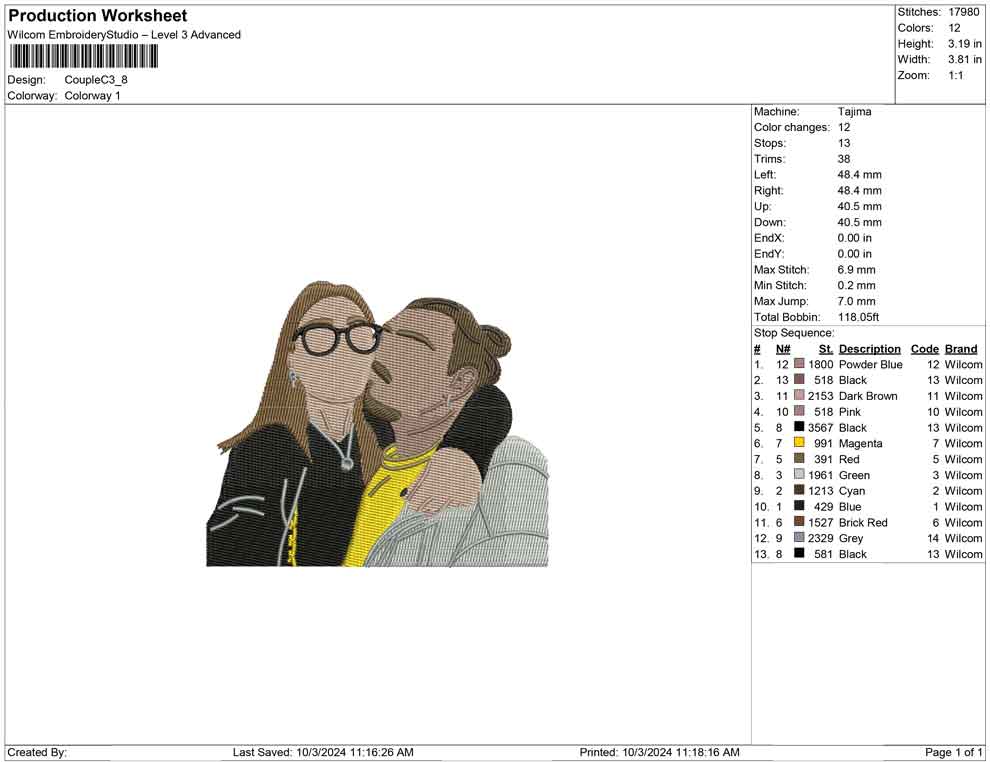Select the "Down:" measurement label

(x=770, y=222)
